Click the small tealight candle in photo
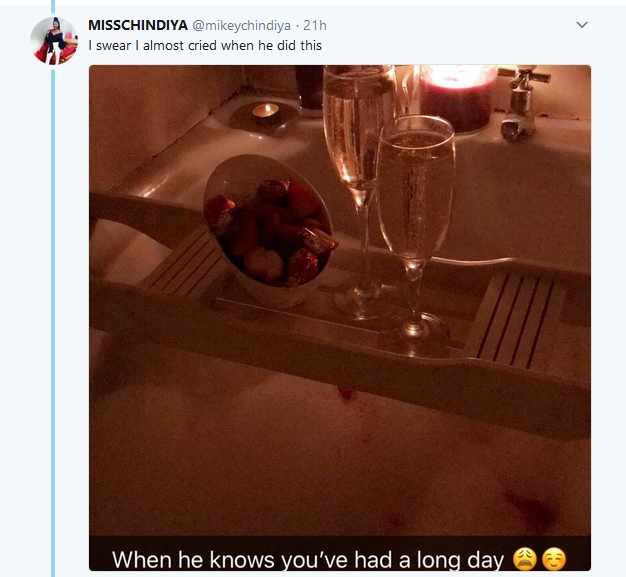The width and height of the screenshot is (626, 577). pyautogui.click(x=265, y=110)
